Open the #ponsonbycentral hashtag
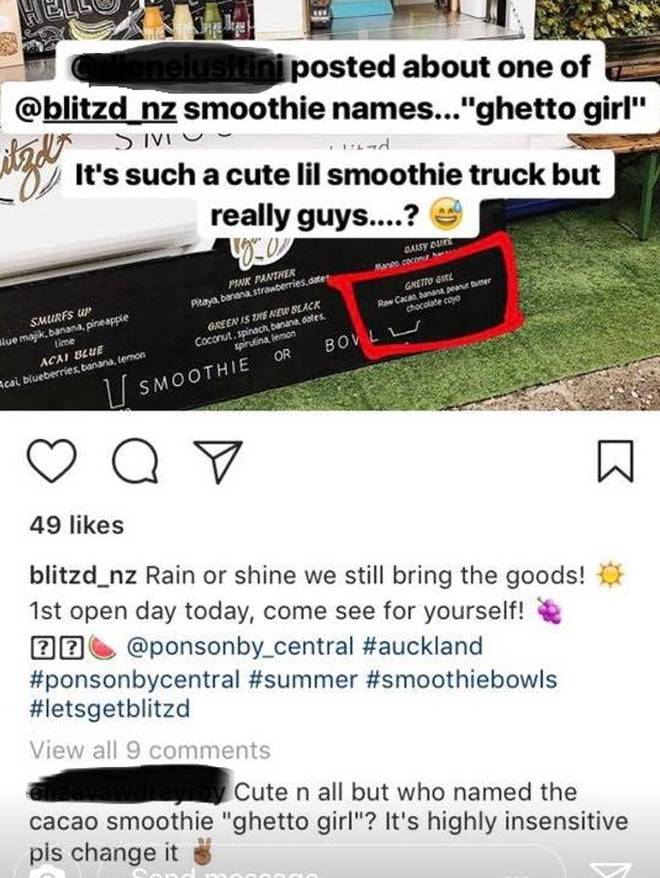The image size is (660, 878). click(x=135, y=679)
